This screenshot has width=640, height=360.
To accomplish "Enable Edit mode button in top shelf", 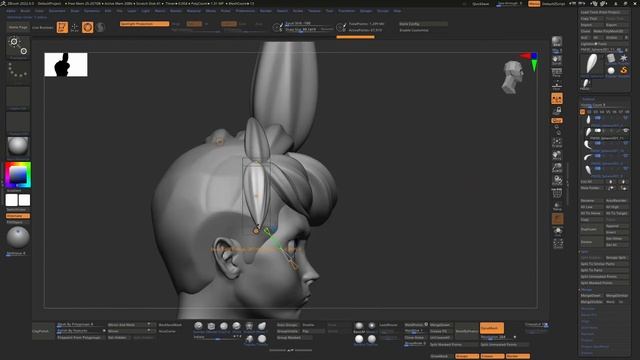I will tap(62, 27).
